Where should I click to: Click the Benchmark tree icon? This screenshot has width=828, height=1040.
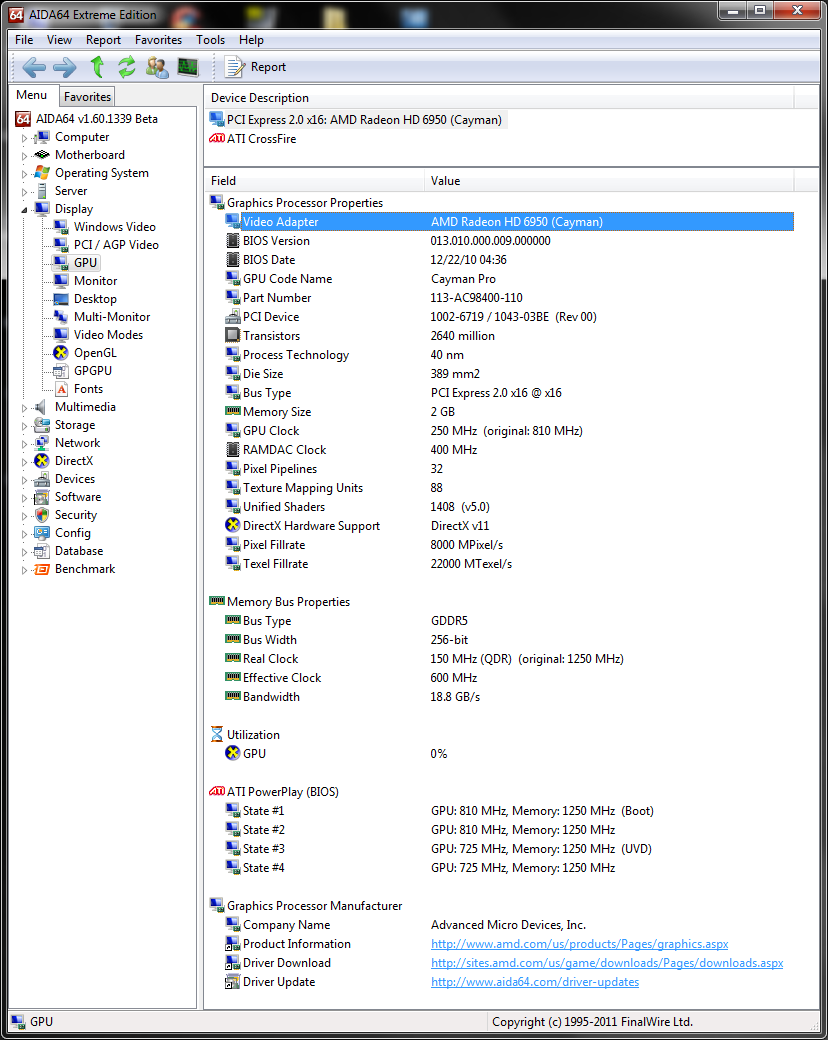(x=42, y=569)
